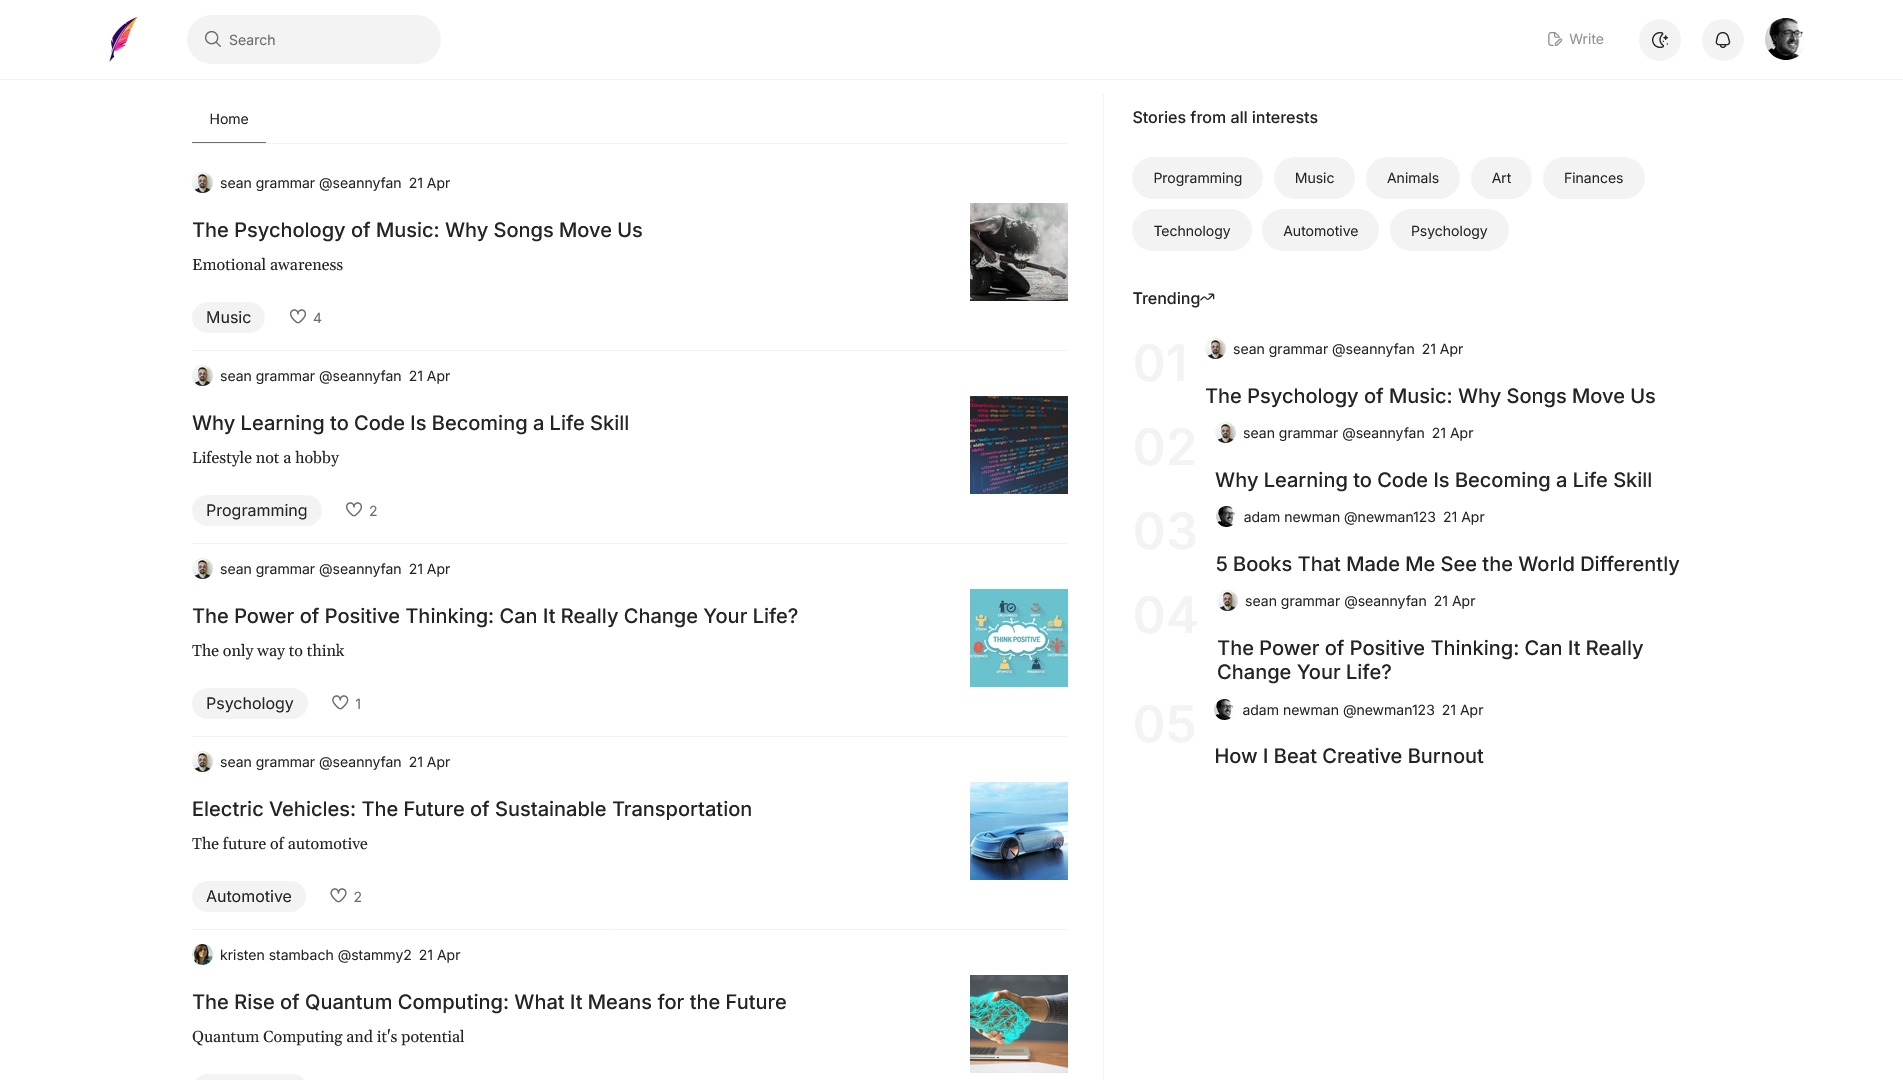Viewport: 1903px width, 1080px height.
Task: Filter by the Technology interest chip
Action: (x=1191, y=231)
